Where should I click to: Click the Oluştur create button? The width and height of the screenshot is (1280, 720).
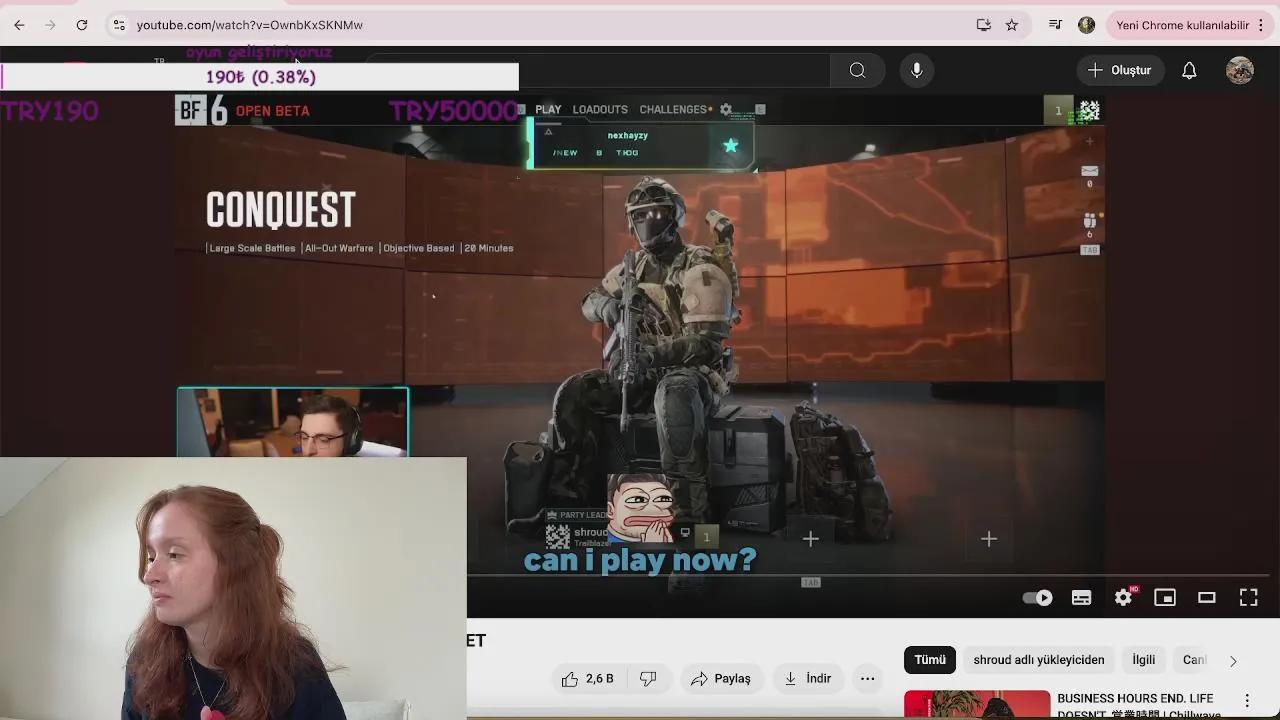[1120, 70]
